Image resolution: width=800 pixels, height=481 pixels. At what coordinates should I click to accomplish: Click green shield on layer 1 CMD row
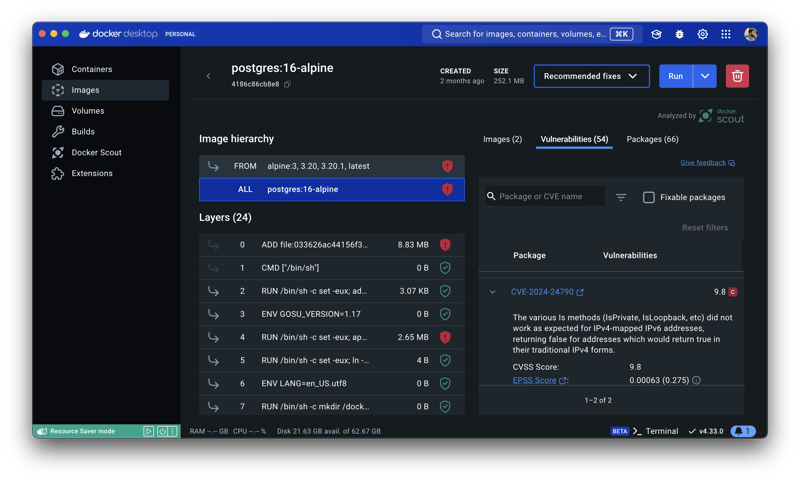point(445,268)
